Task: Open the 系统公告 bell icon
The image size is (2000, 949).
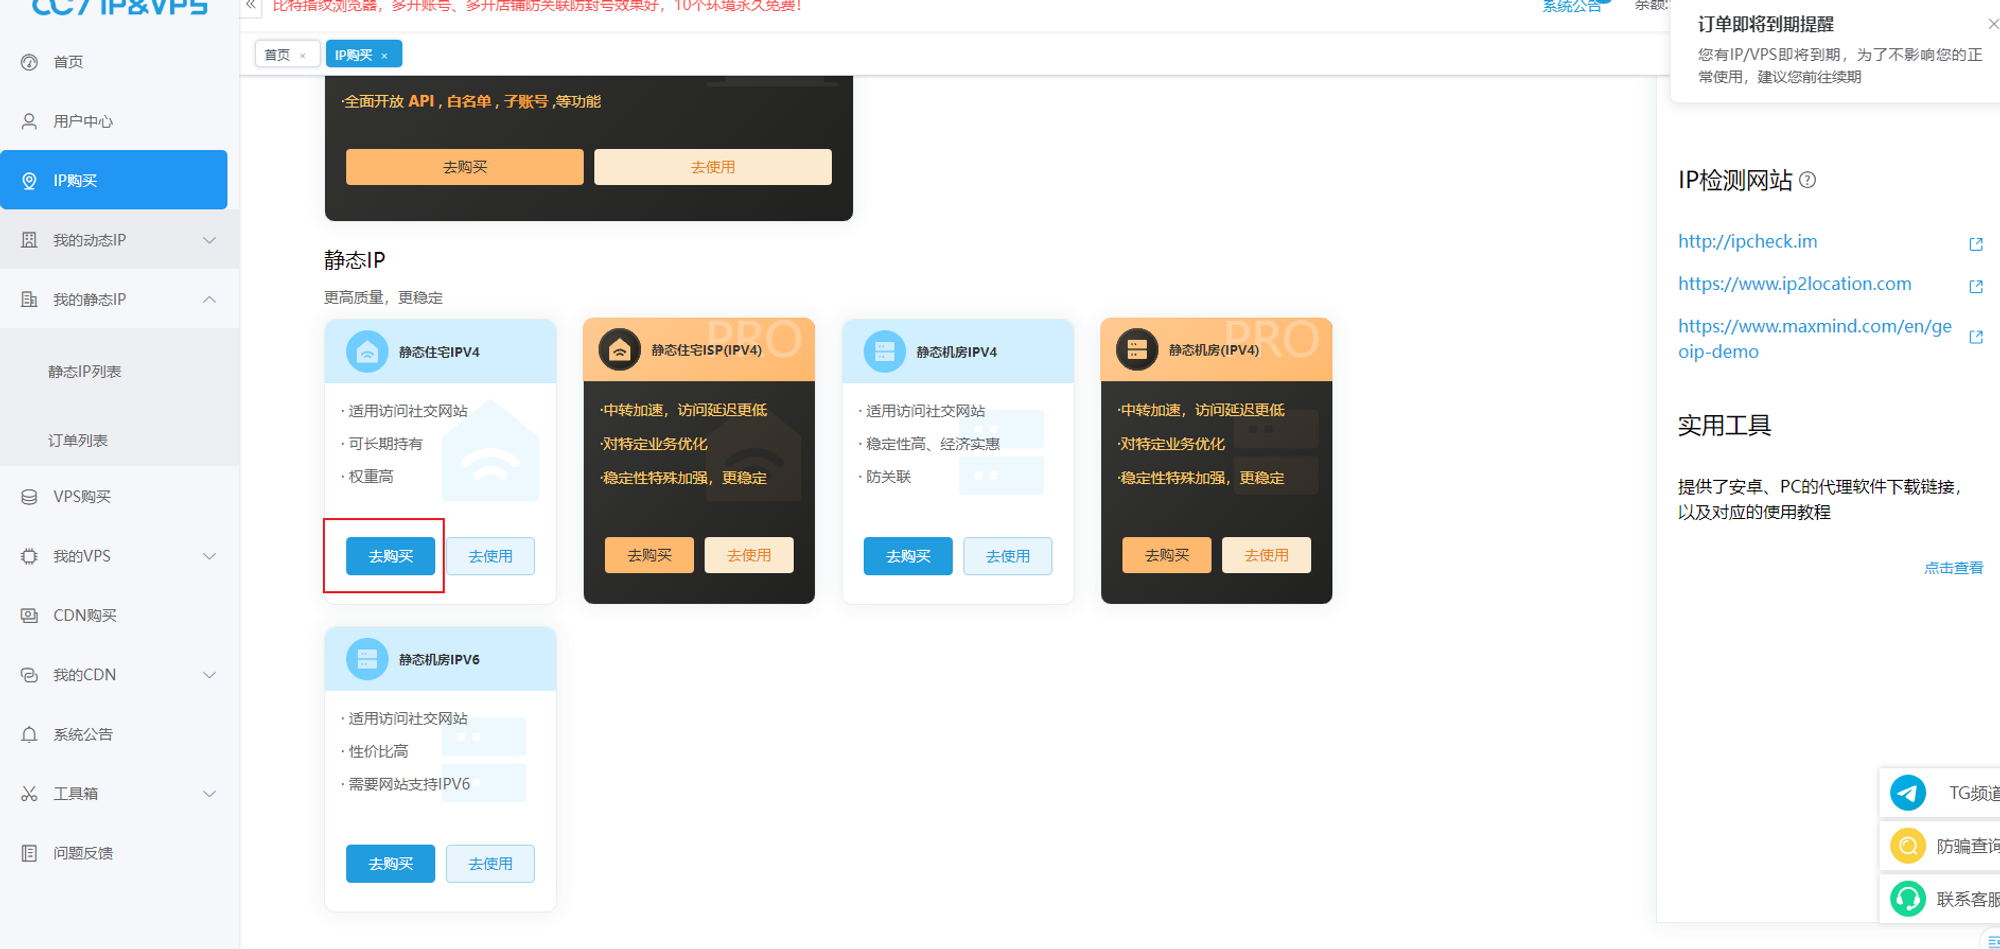Action: tap(28, 733)
